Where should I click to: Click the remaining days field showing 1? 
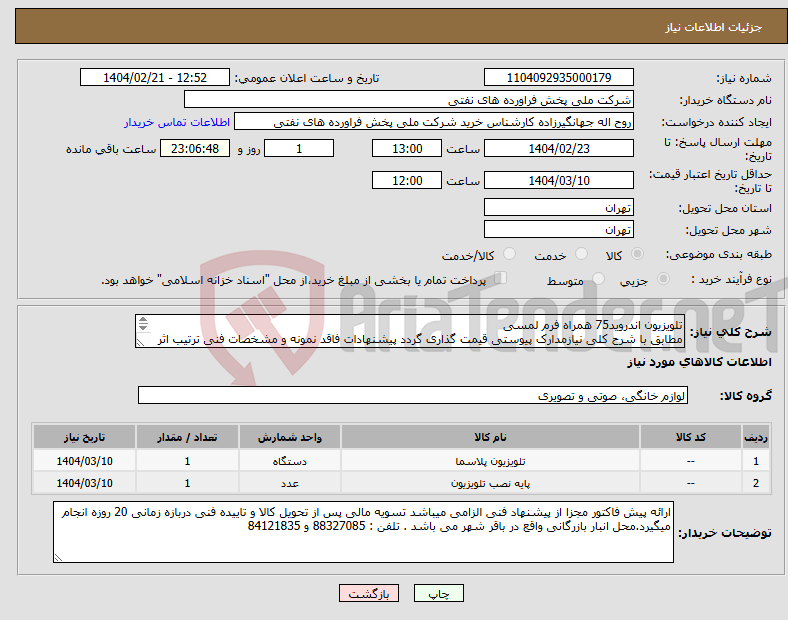299,149
